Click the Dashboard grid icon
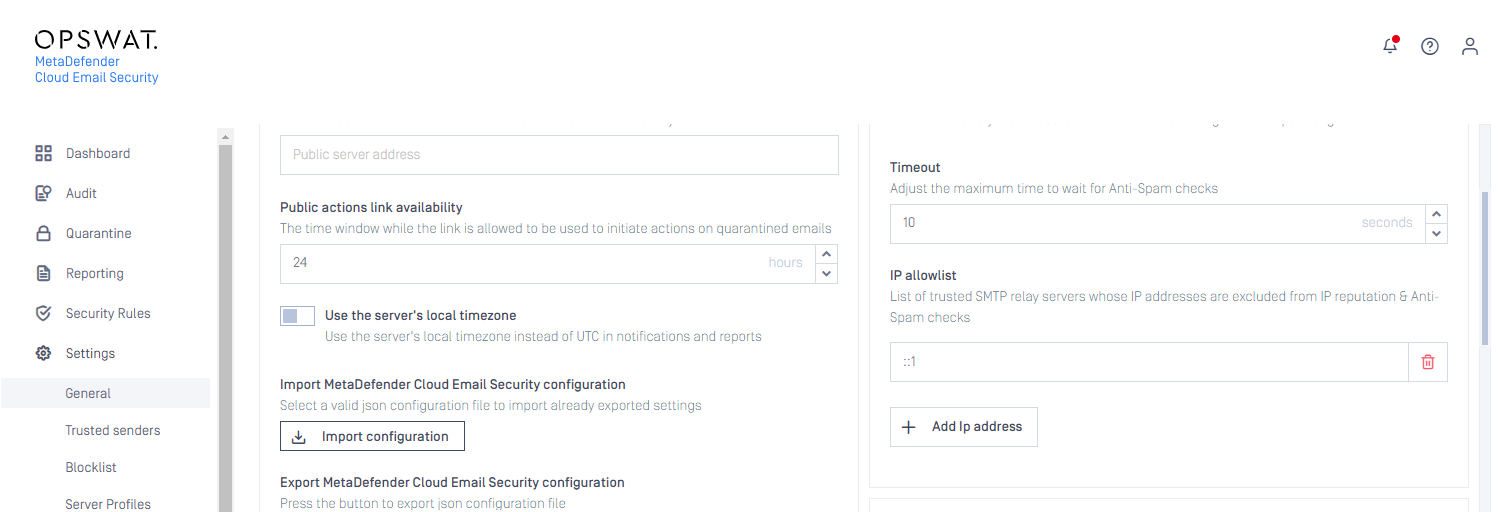This screenshot has width=1508, height=512. pyautogui.click(x=43, y=153)
